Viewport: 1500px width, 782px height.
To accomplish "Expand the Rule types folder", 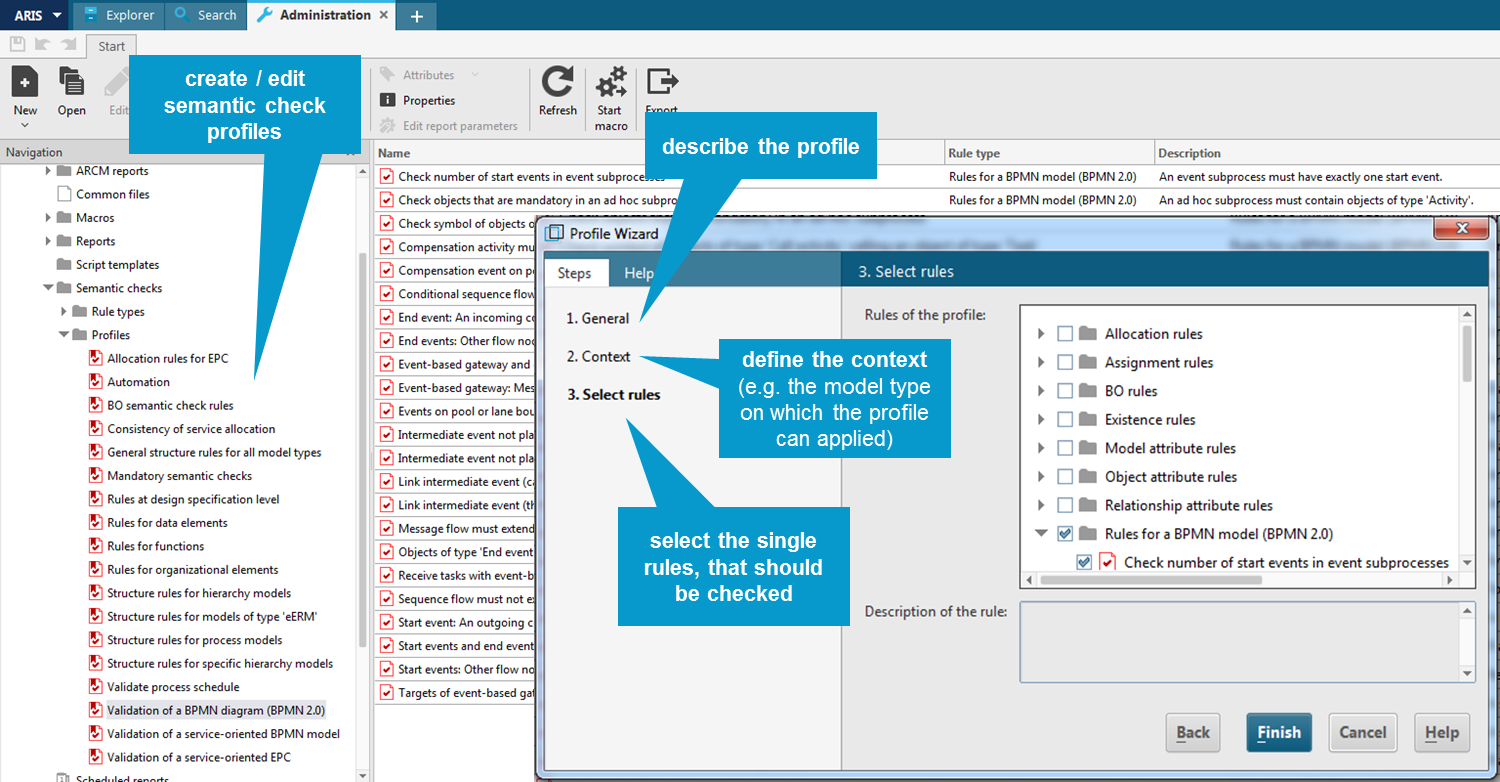I will (64, 311).
